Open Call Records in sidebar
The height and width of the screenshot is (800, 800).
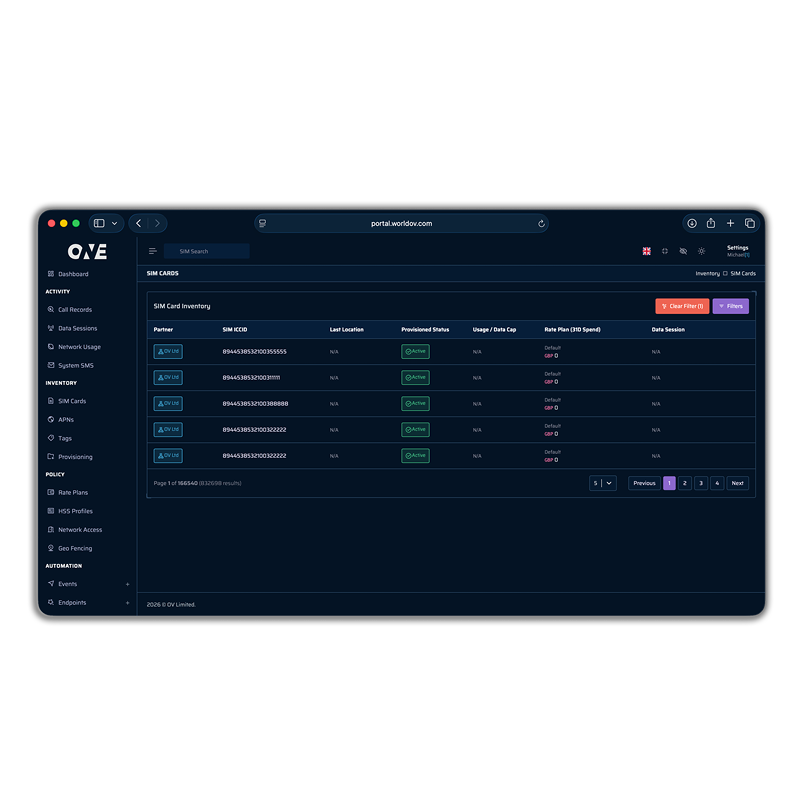(x=74, y=310)
